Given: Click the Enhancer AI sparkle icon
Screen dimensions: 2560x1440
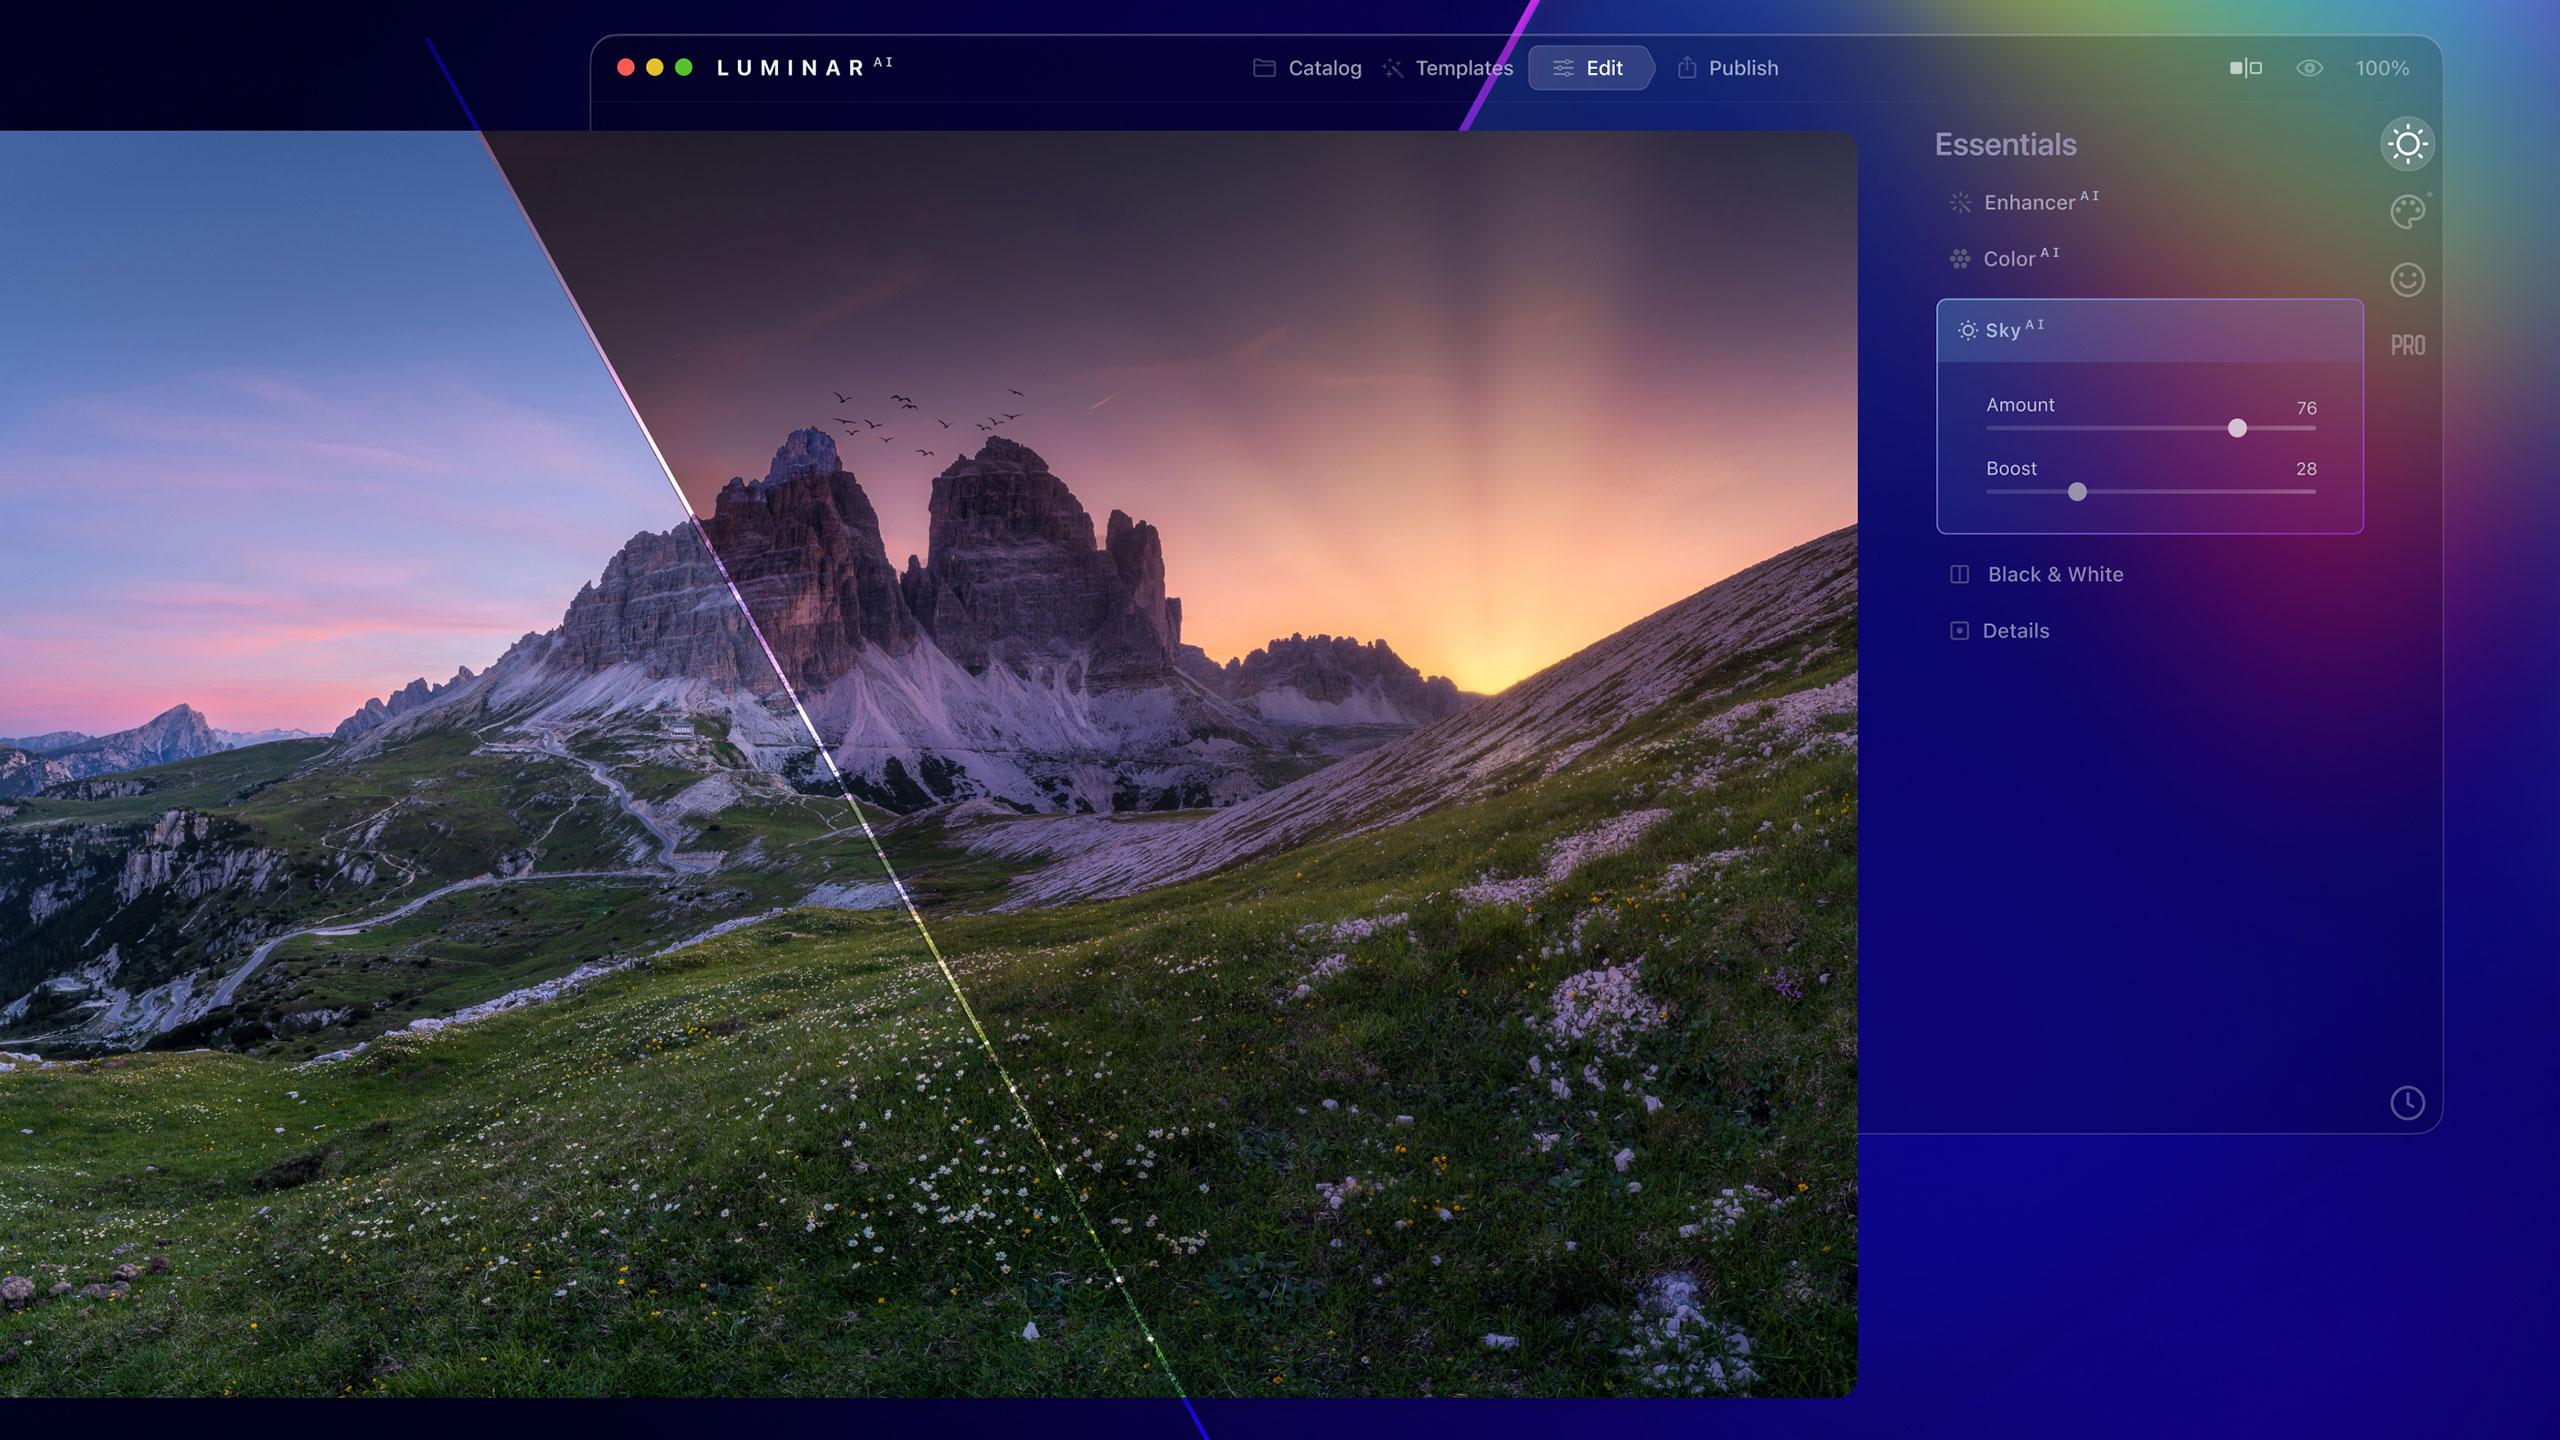Looking at the screenshot, I should coord(1960,203).
